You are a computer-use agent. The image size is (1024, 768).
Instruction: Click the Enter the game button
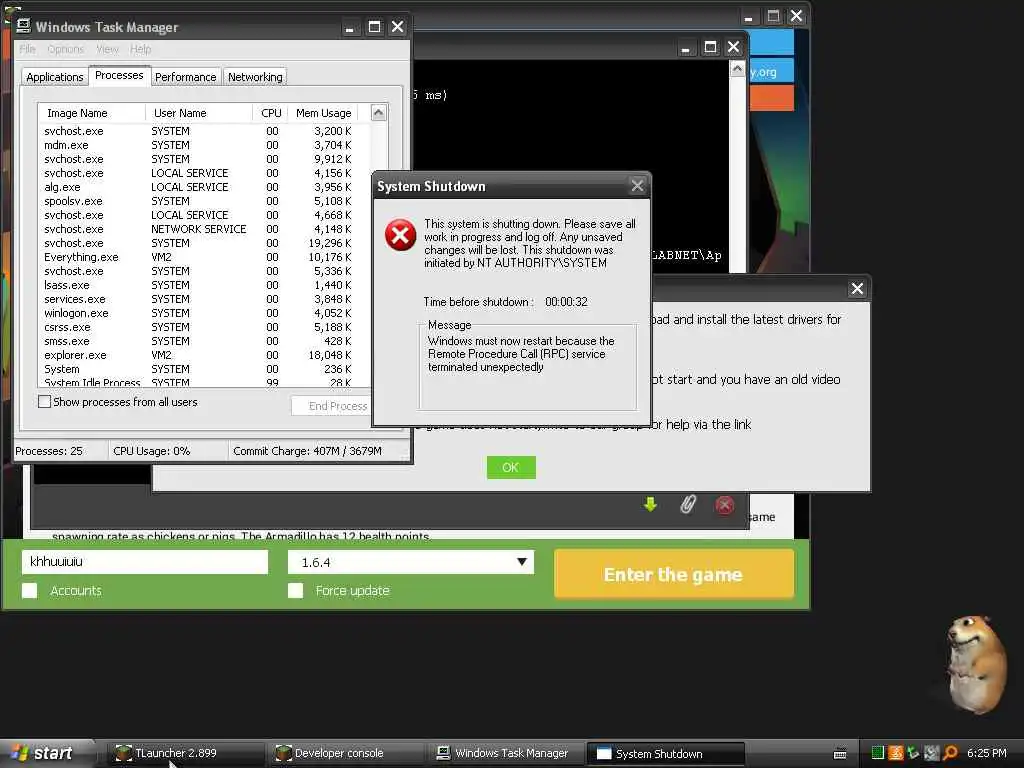pos(673,574)
